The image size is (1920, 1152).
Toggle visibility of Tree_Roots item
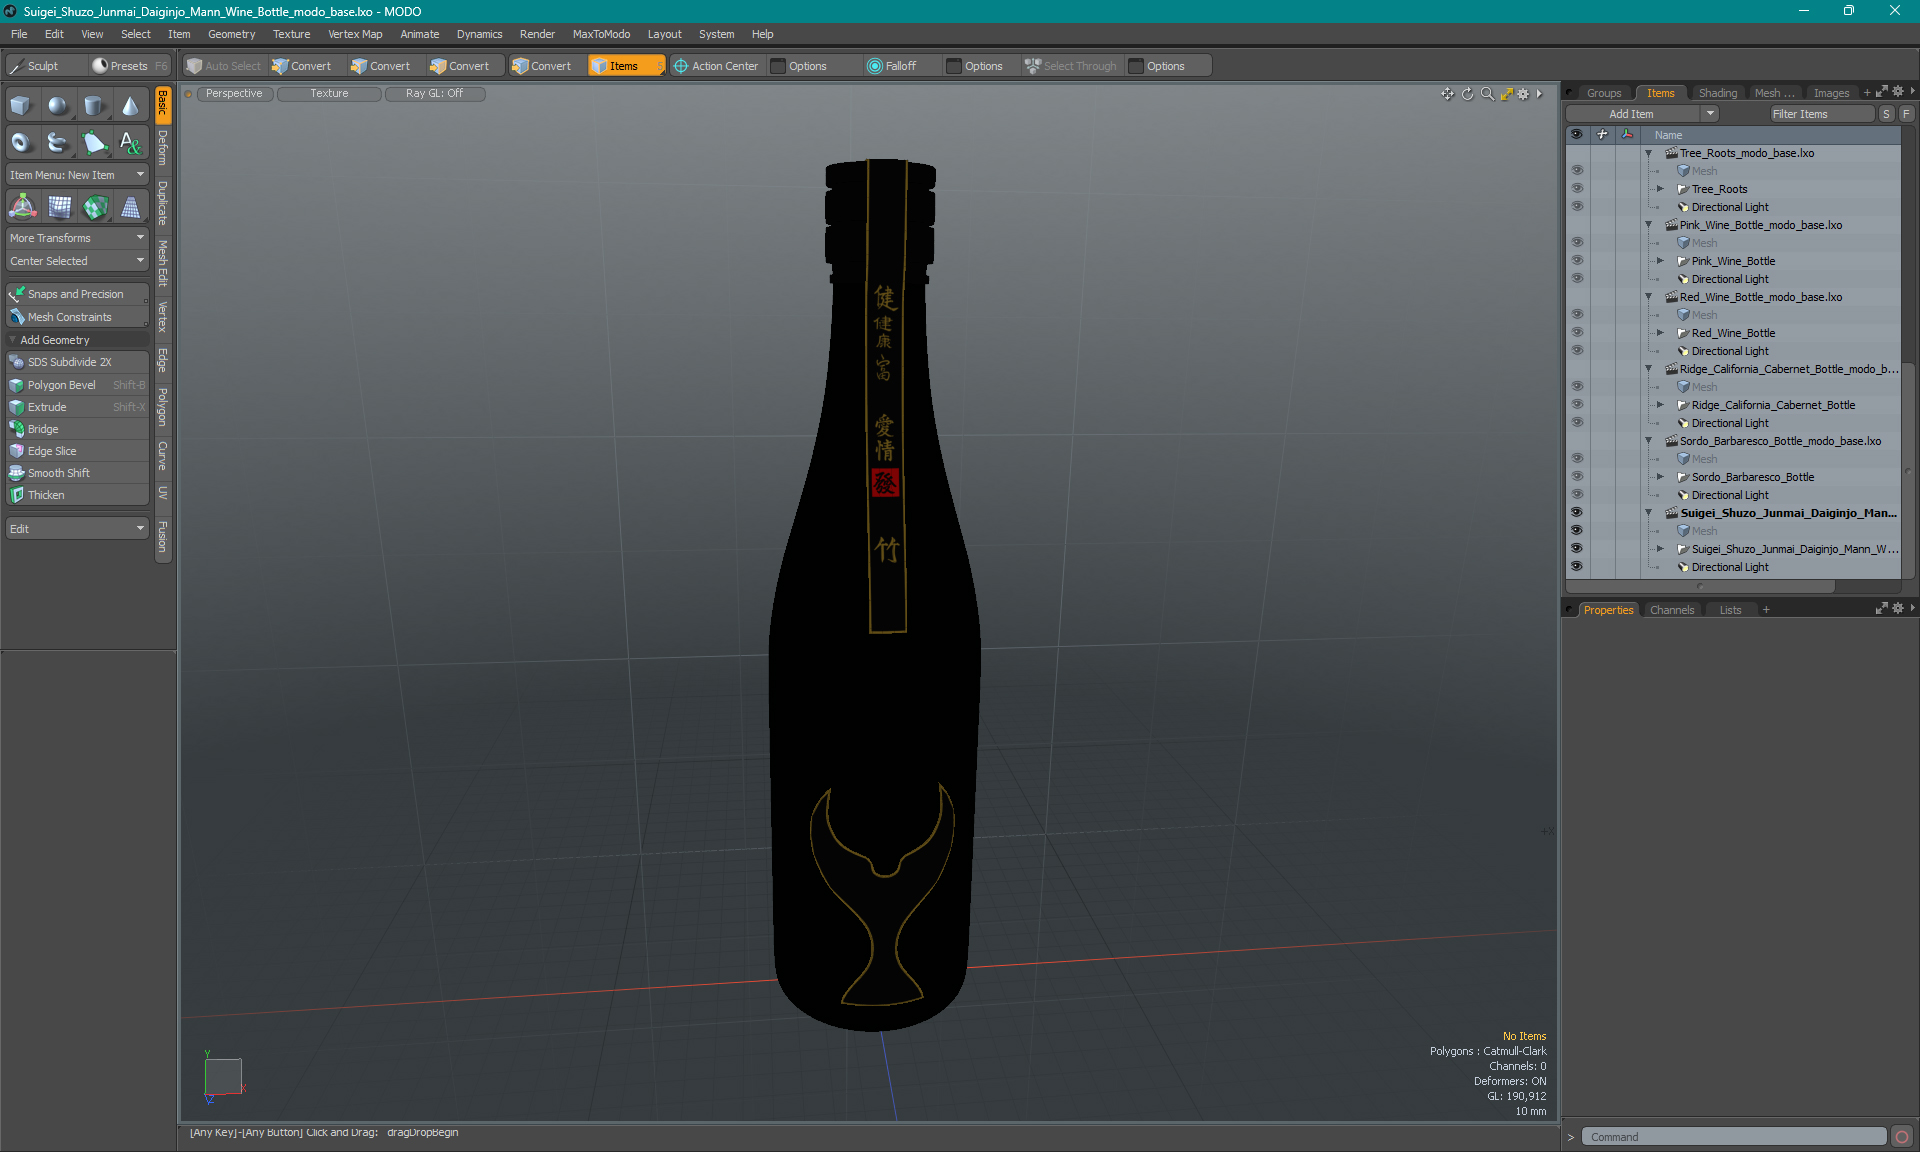(x=1577, y=189)
